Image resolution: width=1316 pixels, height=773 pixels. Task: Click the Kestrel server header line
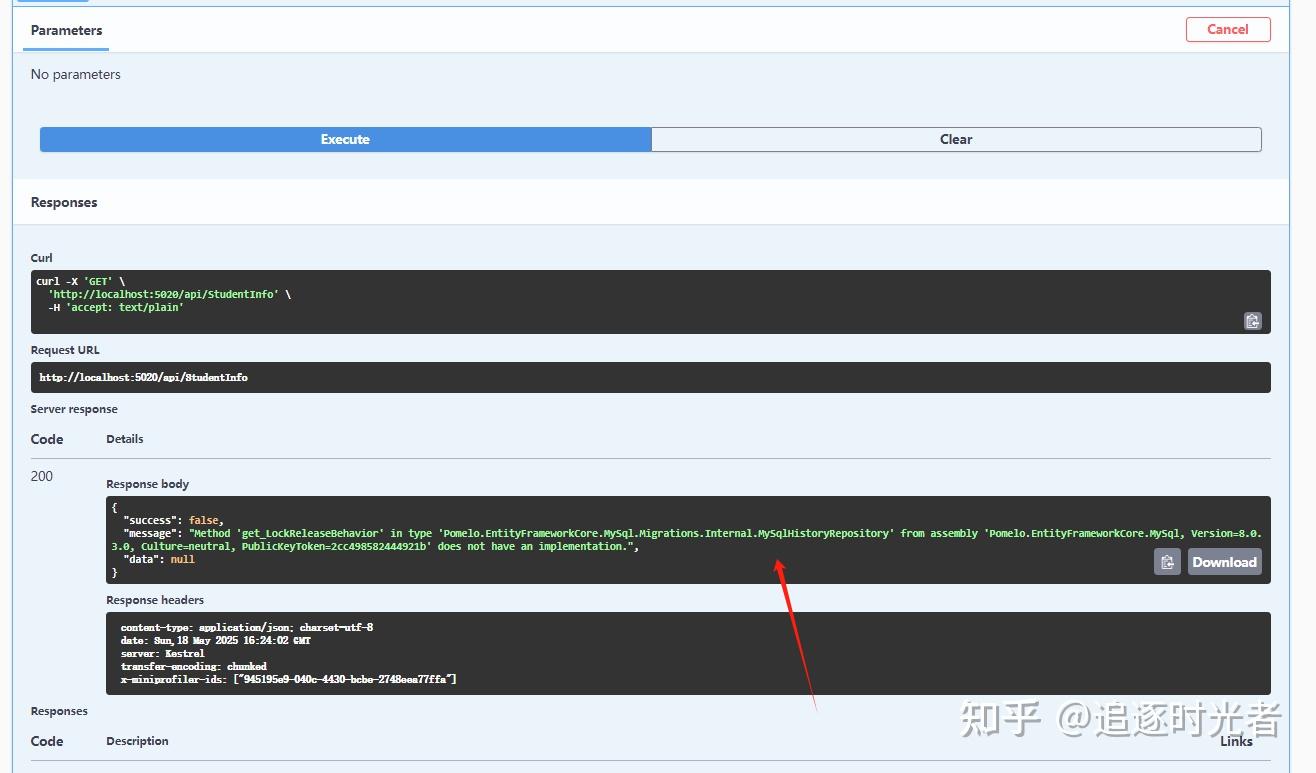coord(165,653)
